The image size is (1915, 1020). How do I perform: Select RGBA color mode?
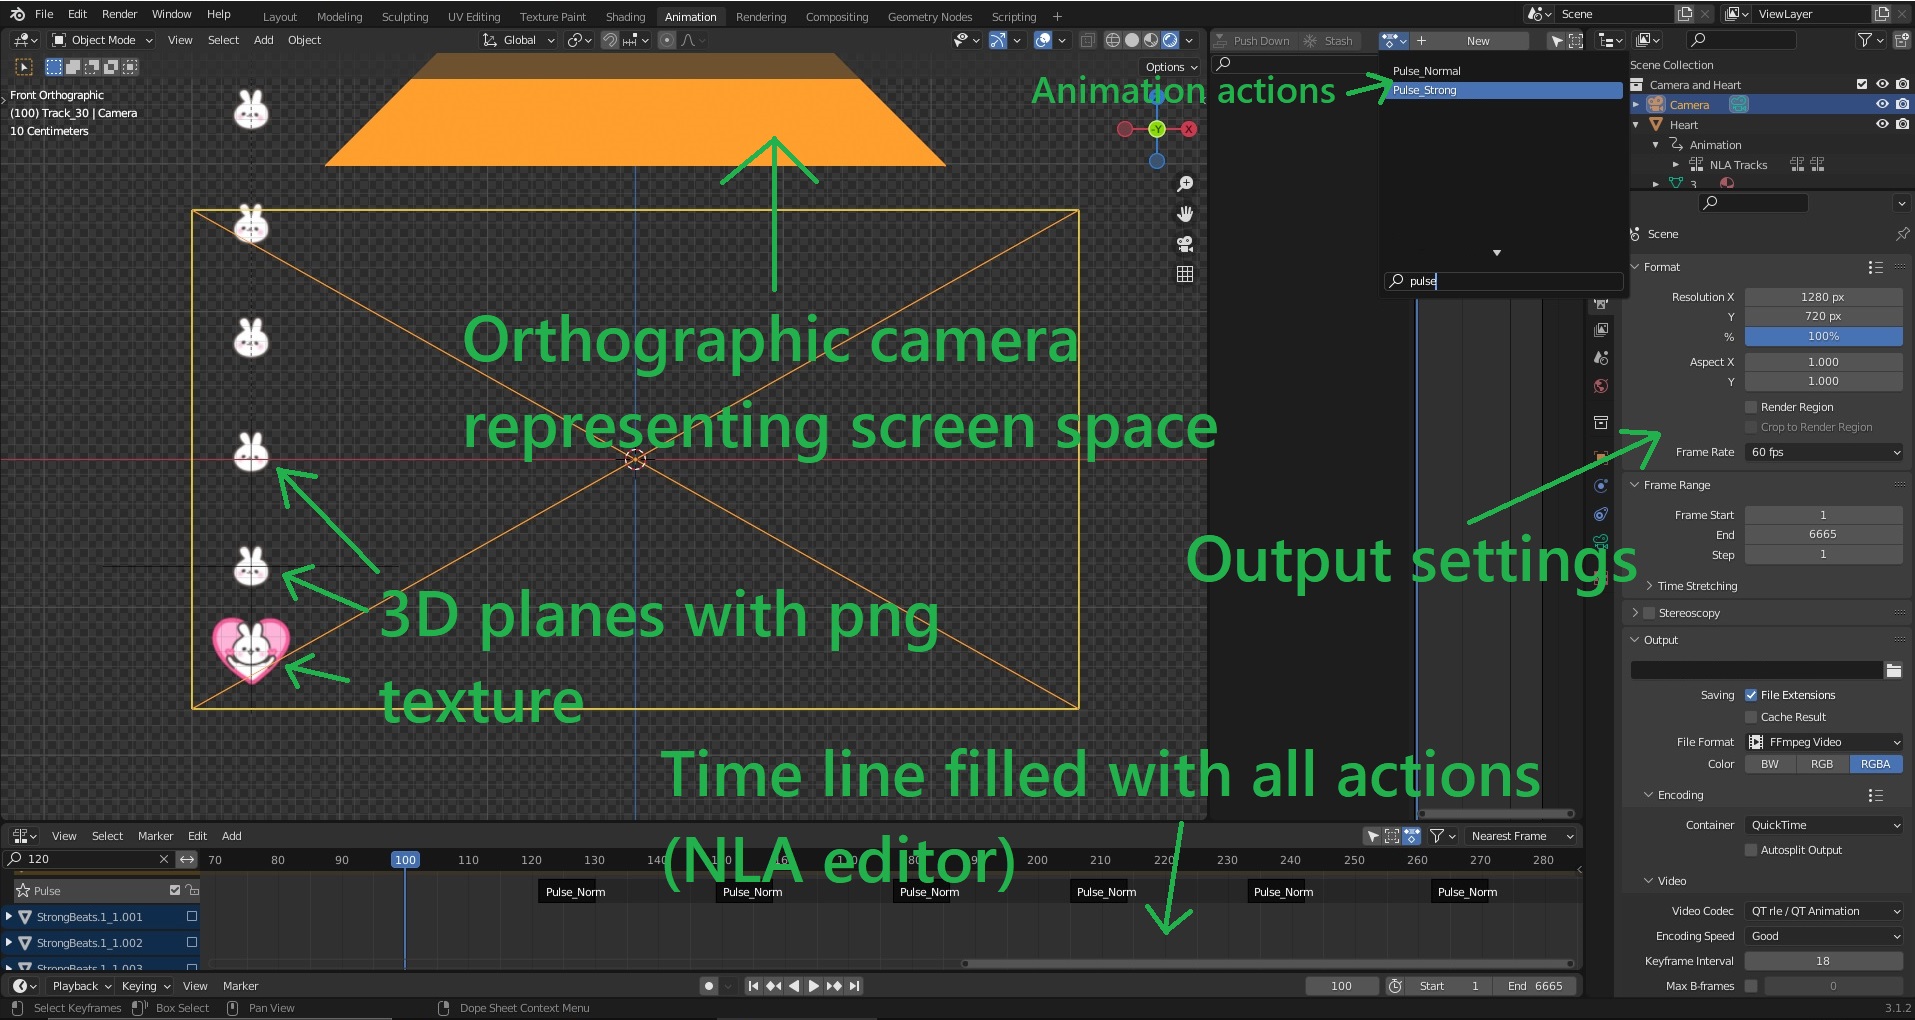pos(1875,764)
